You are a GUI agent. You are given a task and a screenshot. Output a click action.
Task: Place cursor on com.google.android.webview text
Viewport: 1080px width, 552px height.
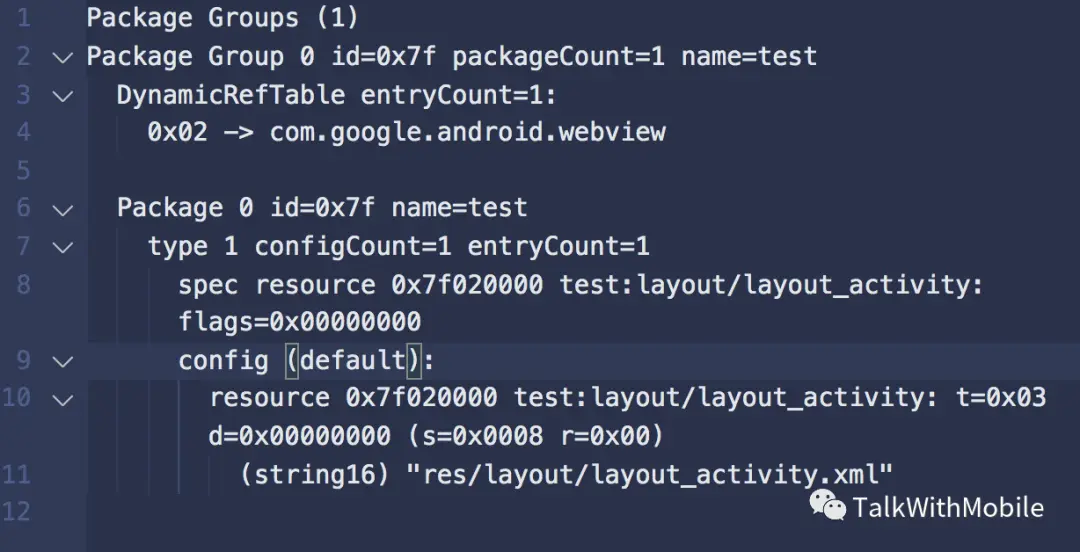click(468, 132)
